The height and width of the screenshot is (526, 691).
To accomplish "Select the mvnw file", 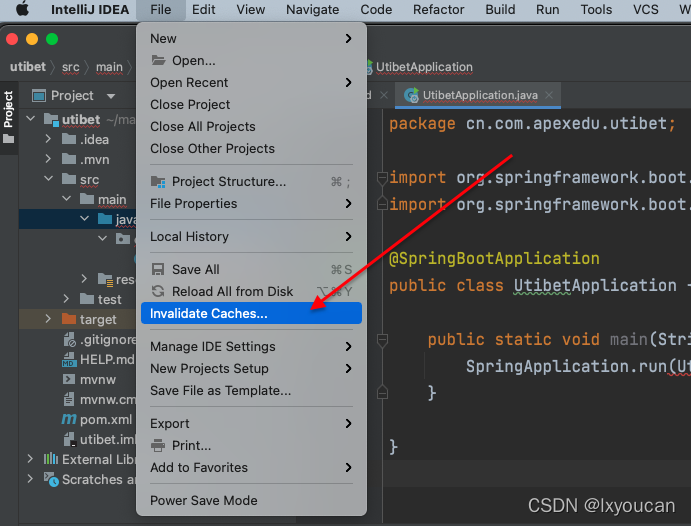I will click(x=89, y=380).
